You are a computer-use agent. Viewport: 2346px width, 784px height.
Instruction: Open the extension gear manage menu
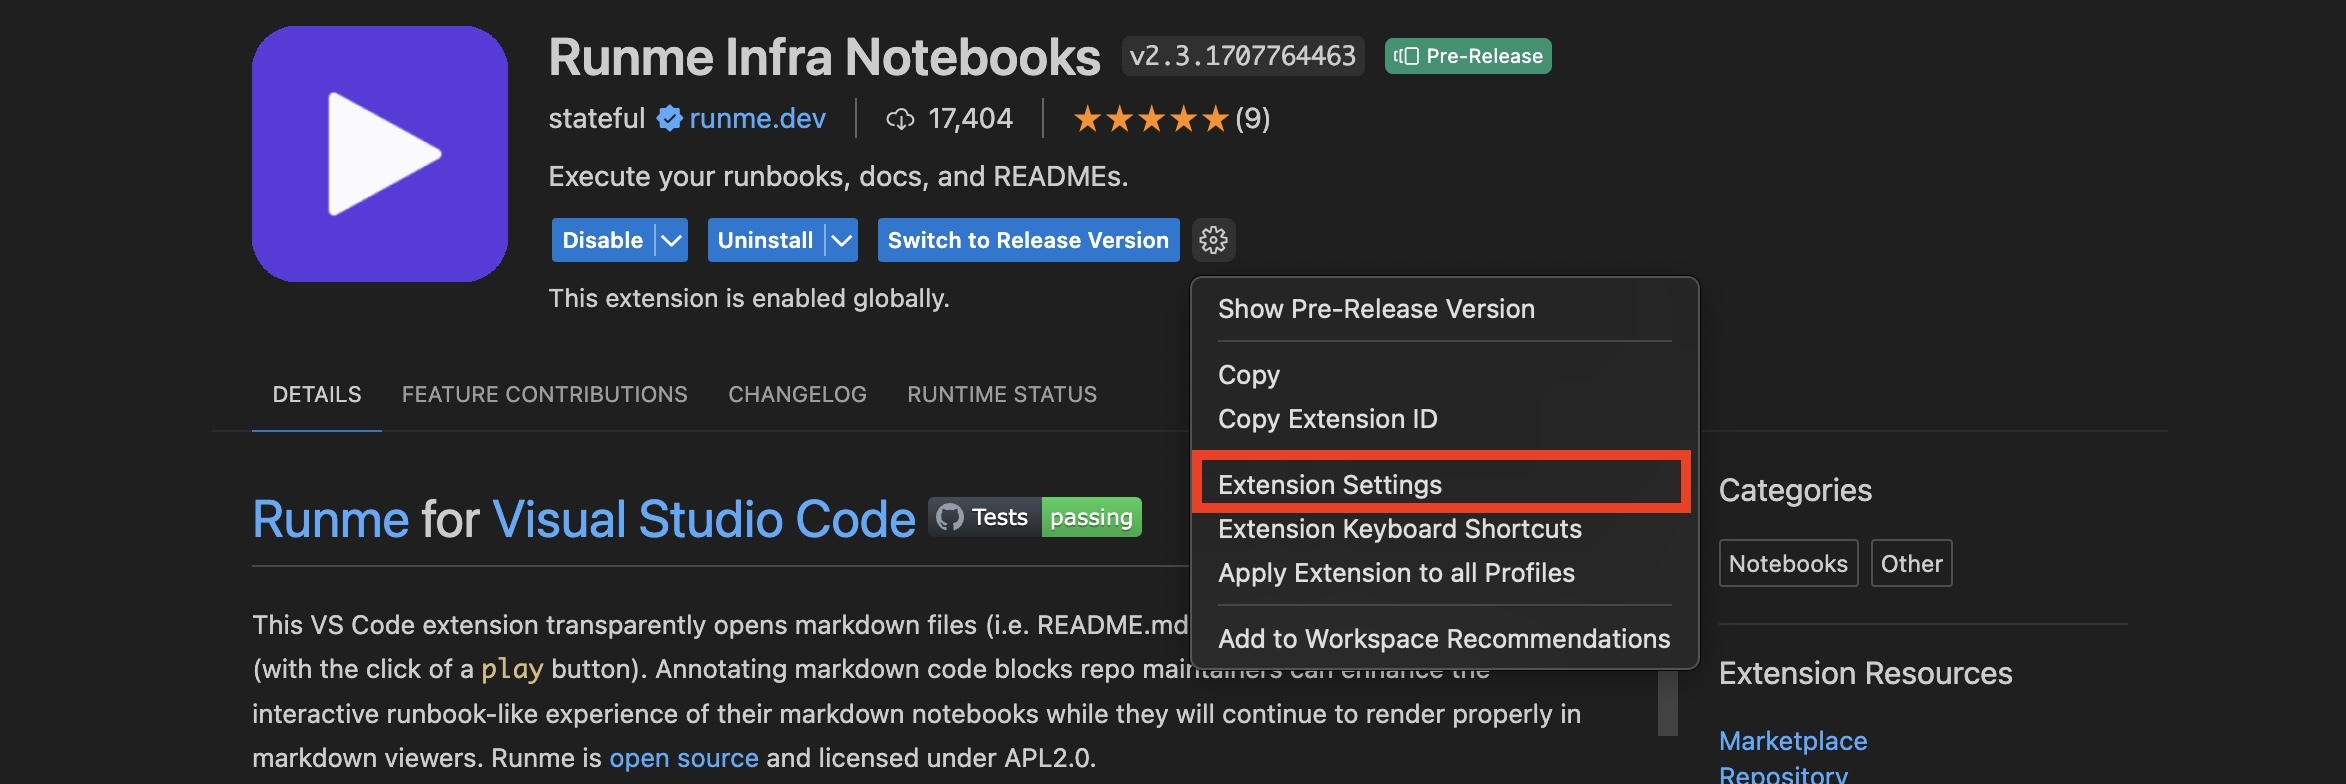tap(1213, 240)
